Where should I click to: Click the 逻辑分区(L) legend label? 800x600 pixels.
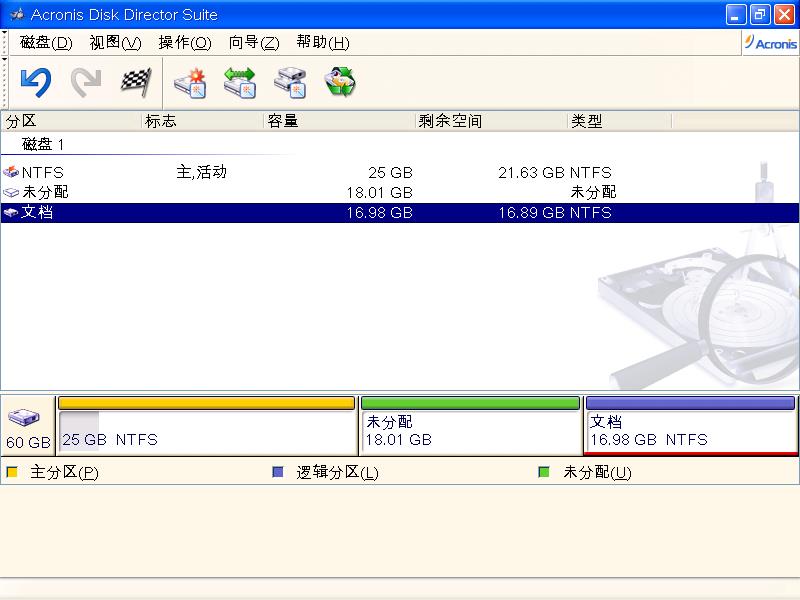[337, 472]
